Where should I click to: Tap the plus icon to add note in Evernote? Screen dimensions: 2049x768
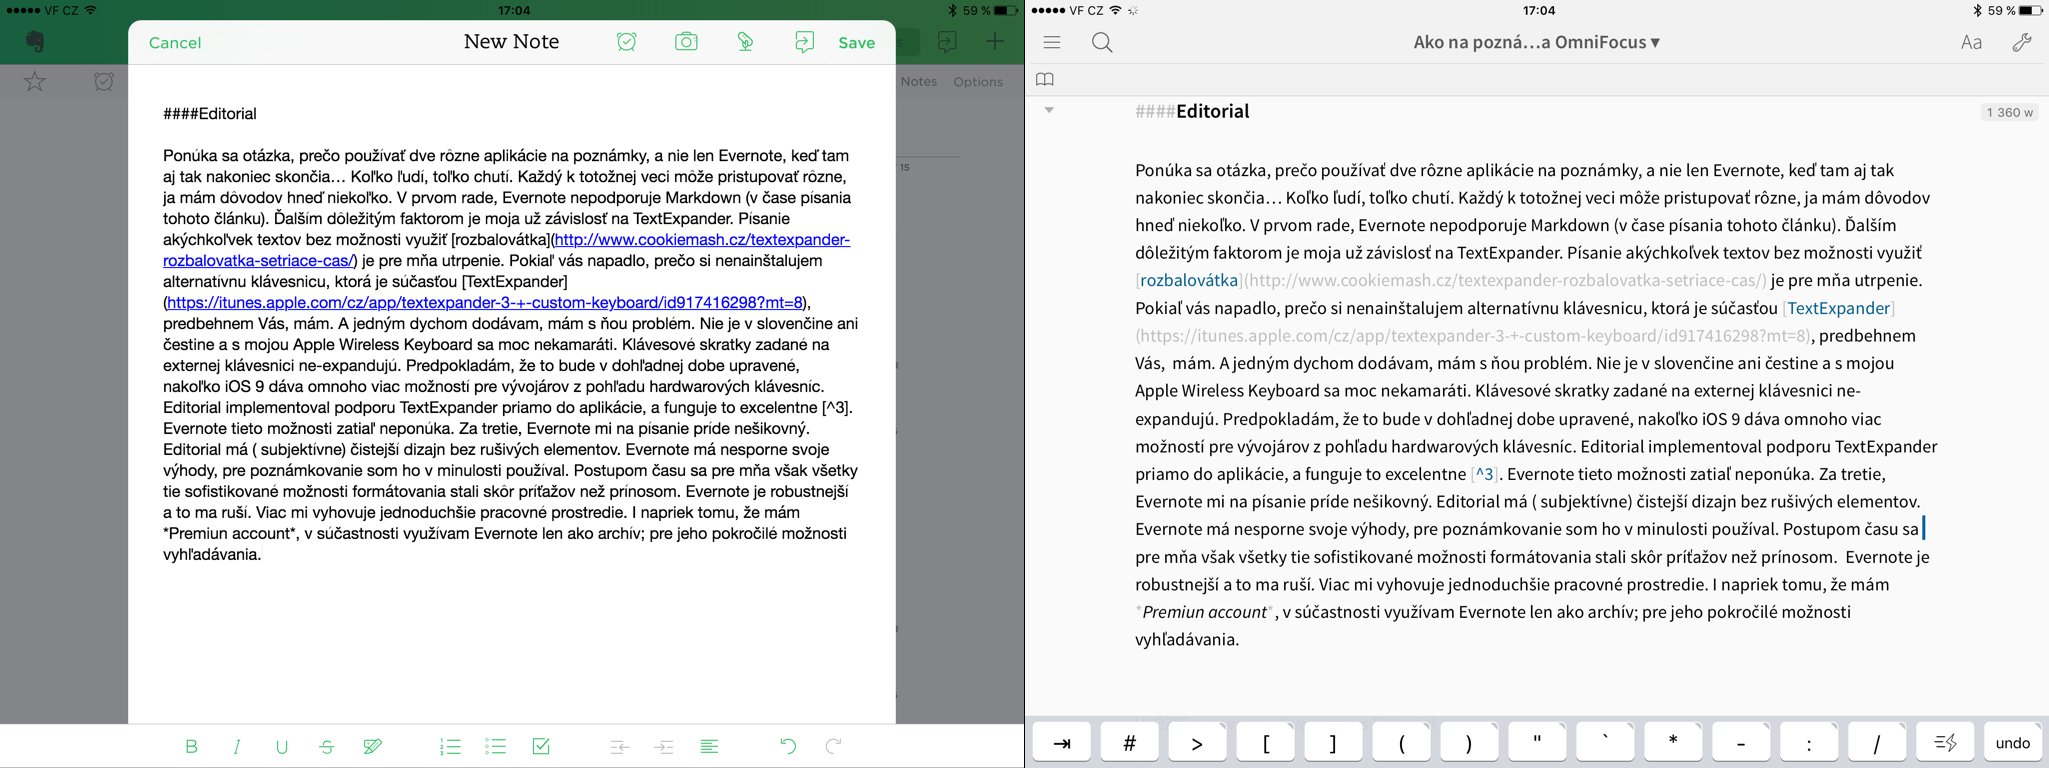tap(994, 42)
